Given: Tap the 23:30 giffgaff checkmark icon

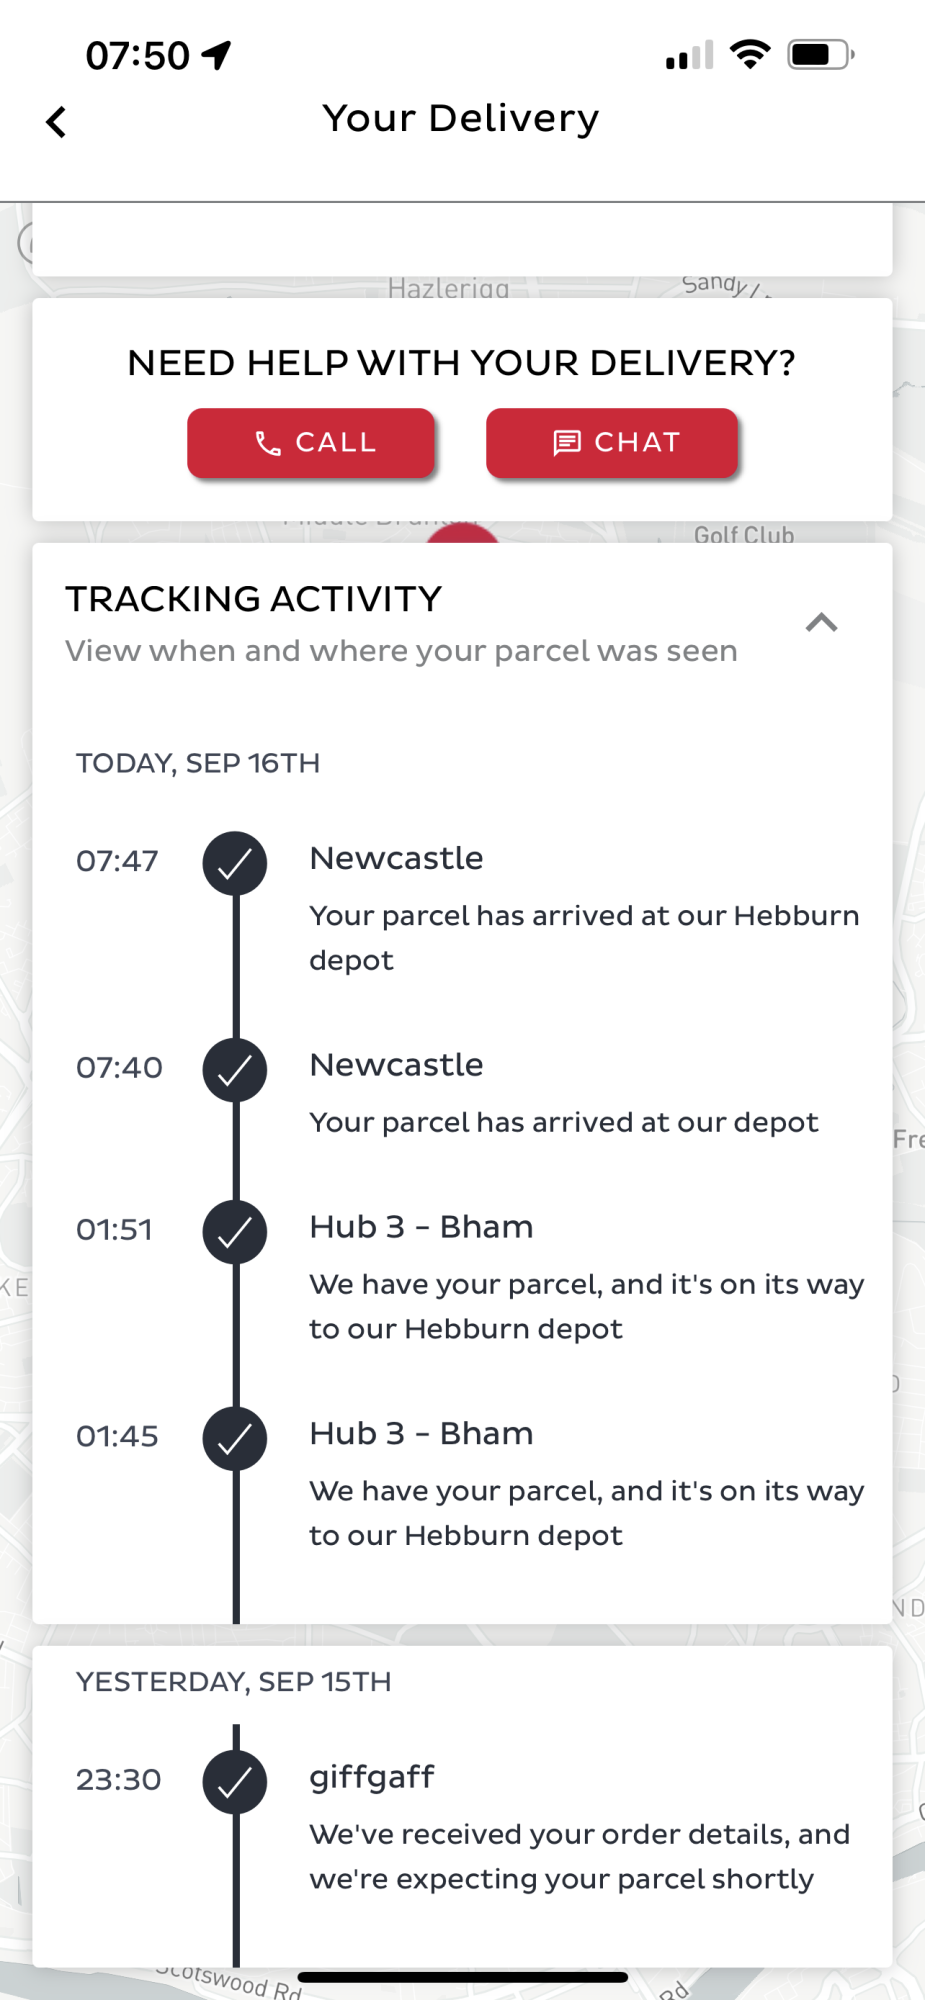Looking at the screenshot, I should [x=235, y=1782].
